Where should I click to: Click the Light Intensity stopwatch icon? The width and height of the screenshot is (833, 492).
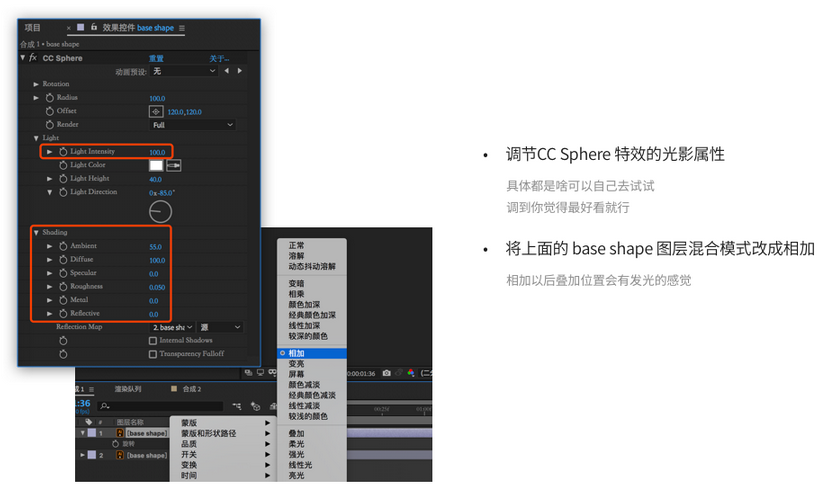[x=61, y=152]
